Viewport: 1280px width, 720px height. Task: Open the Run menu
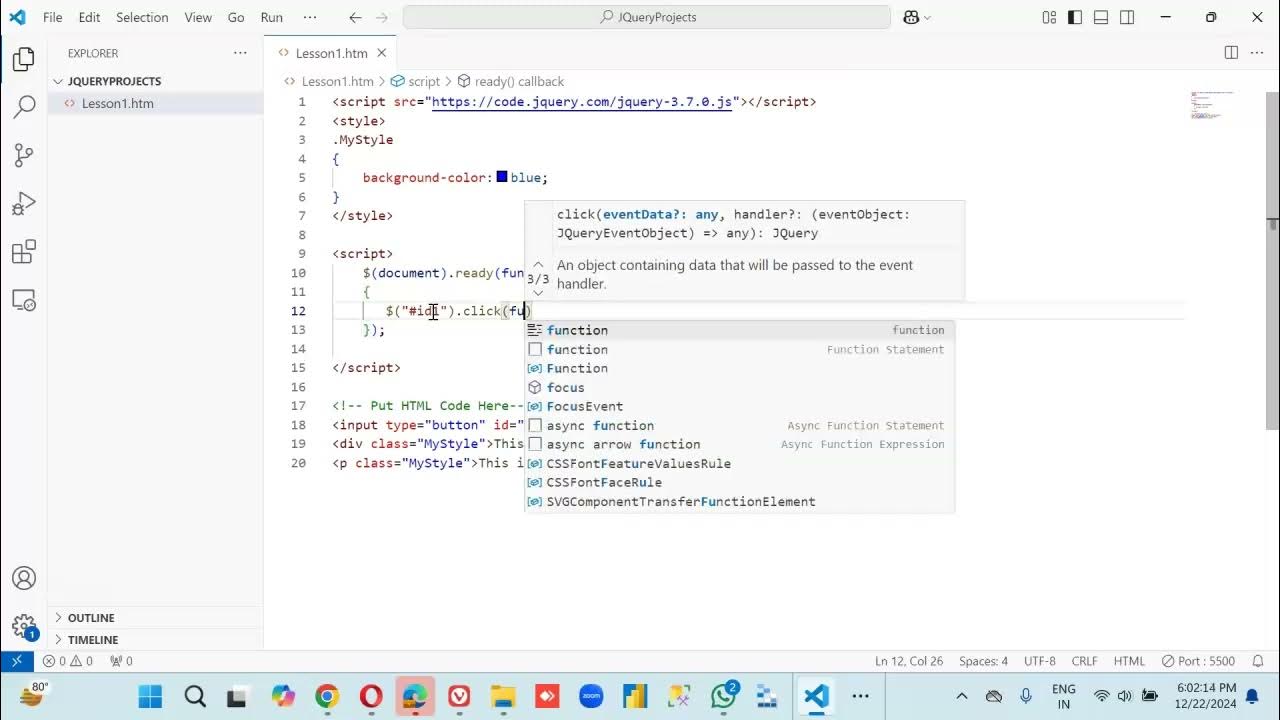pyautogui.click(x=271, y=17)
